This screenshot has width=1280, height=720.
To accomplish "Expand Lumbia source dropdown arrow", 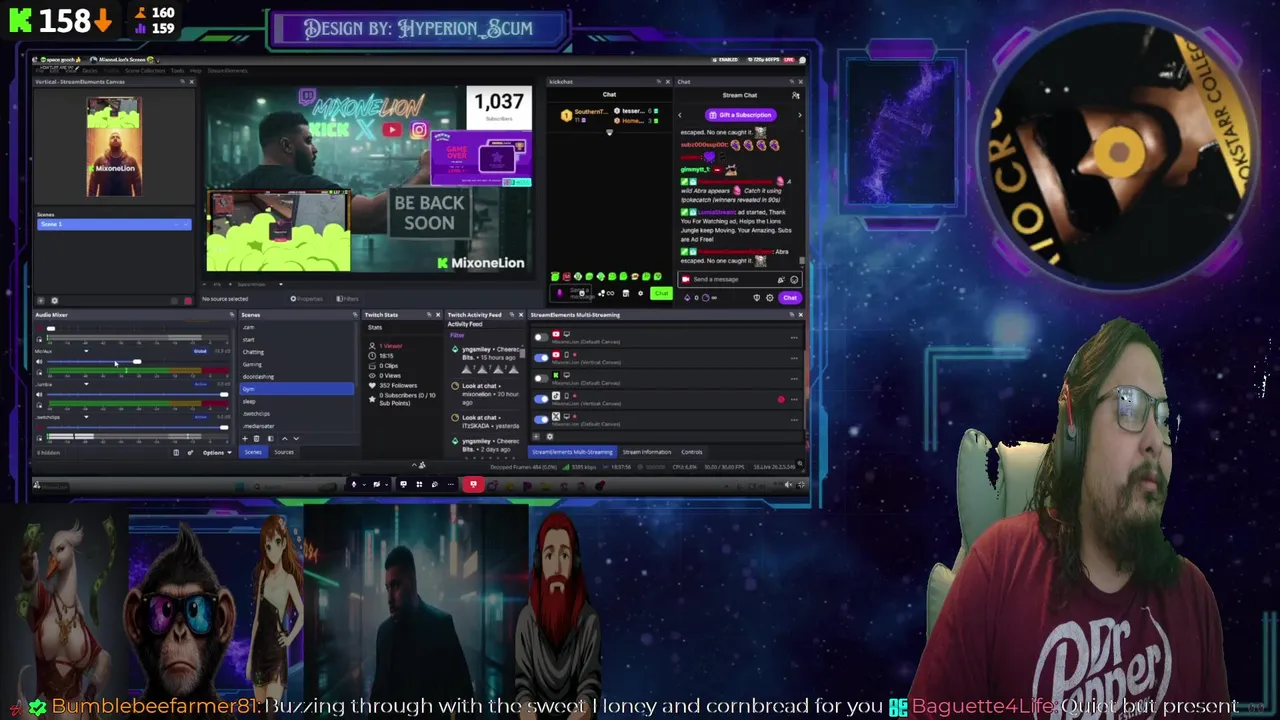I will click(86, 384).
